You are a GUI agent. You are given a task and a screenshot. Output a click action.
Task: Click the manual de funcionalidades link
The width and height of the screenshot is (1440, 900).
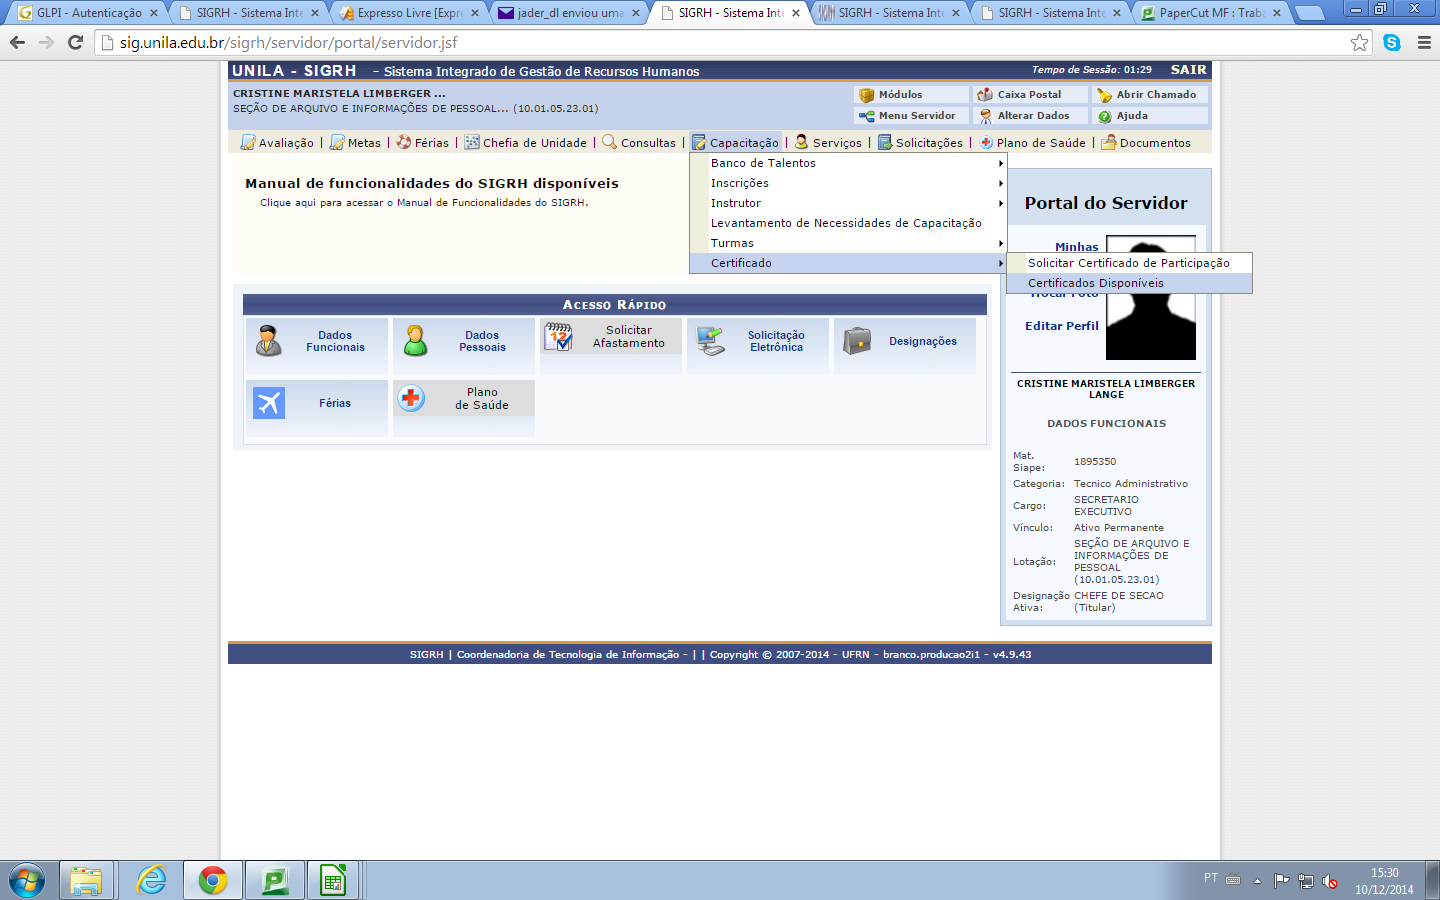point(424,203)
